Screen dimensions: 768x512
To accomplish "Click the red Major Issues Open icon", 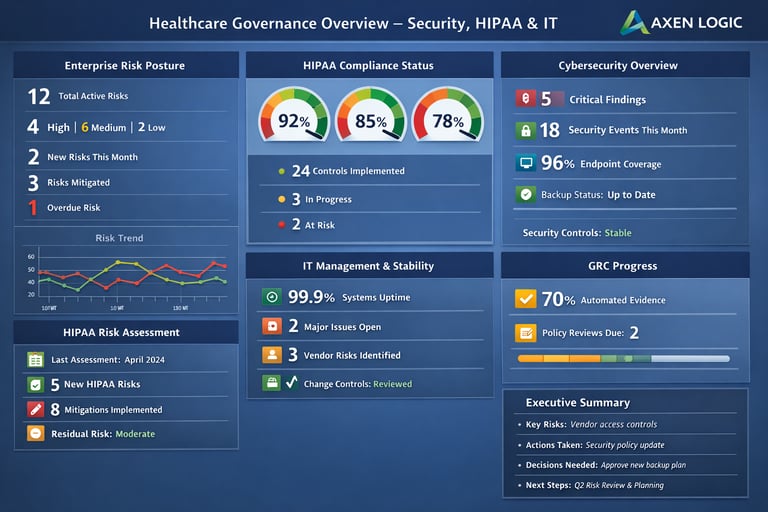I will click(x=272, y=326).
